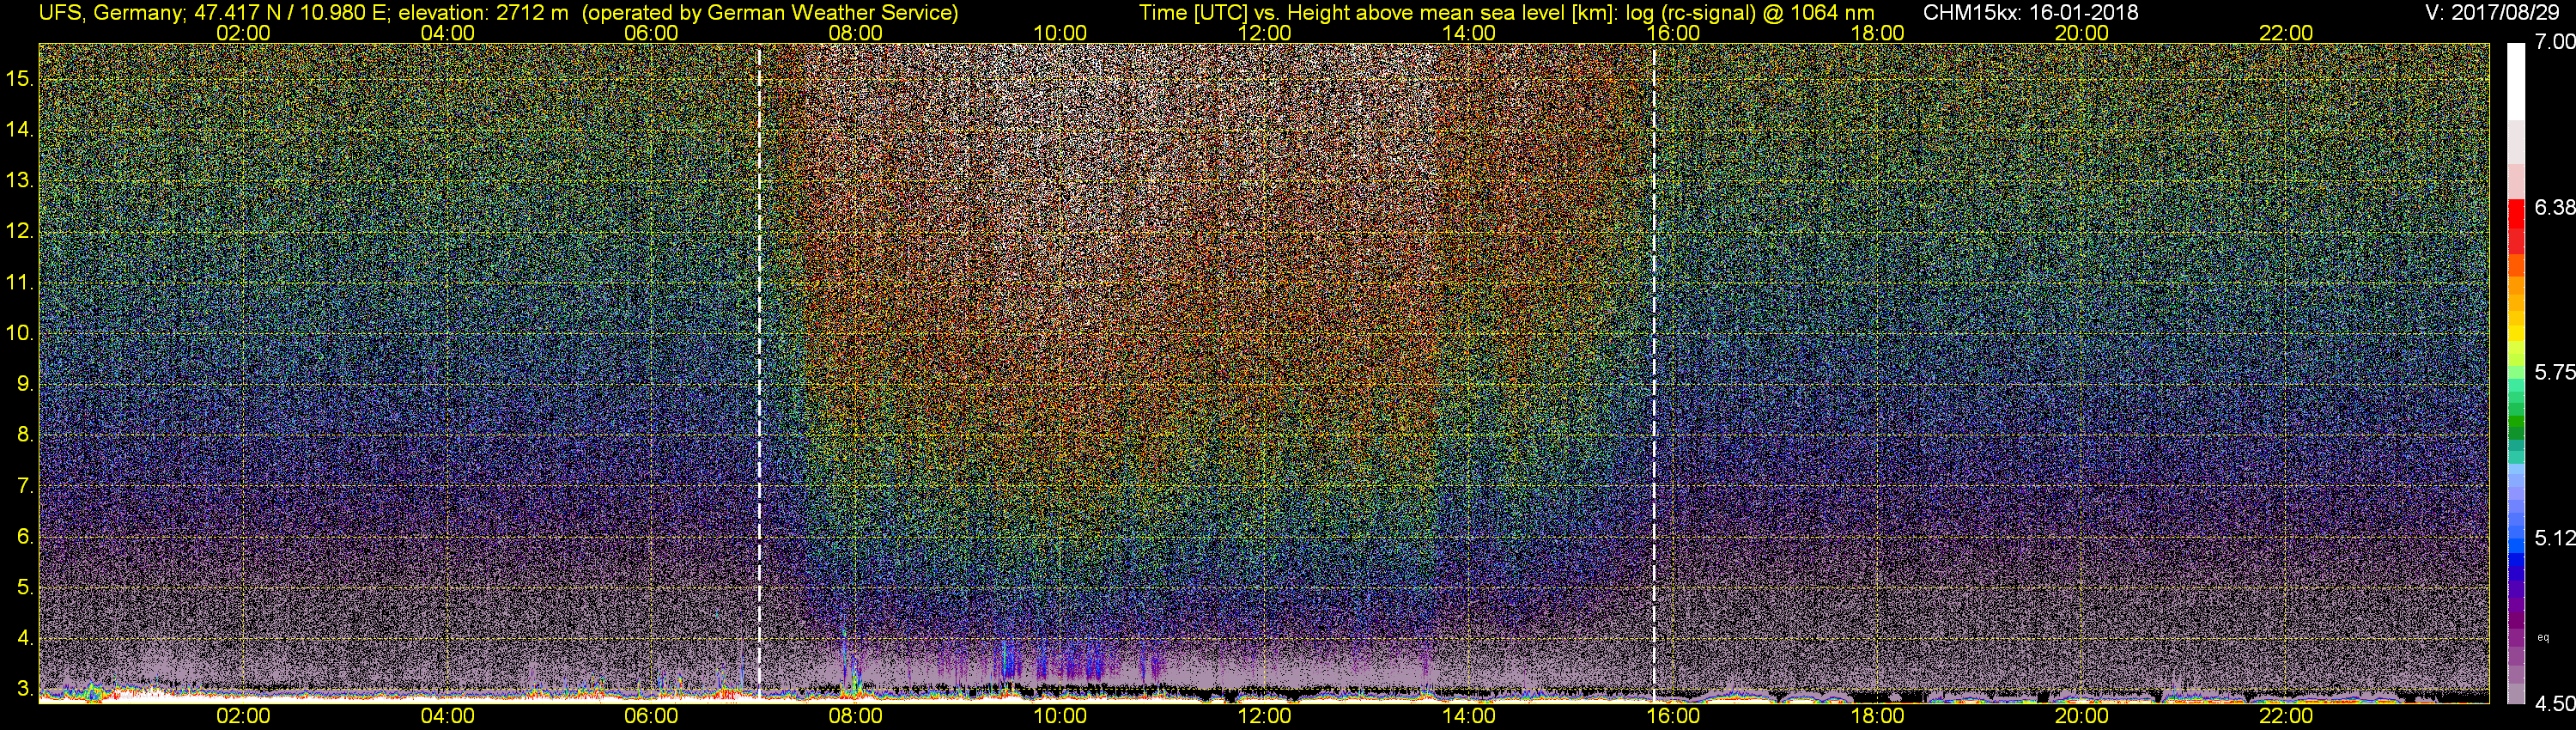Click the '8.' height axis label
This screenshot has height=730, width=2576.
point(26,435)
